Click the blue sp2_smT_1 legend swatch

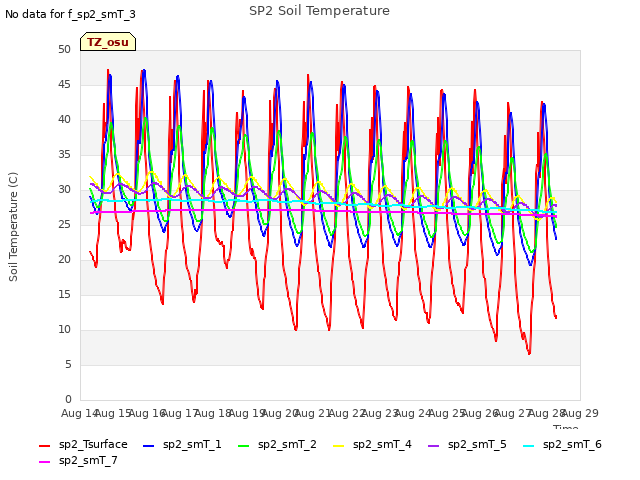click(149, 446)
